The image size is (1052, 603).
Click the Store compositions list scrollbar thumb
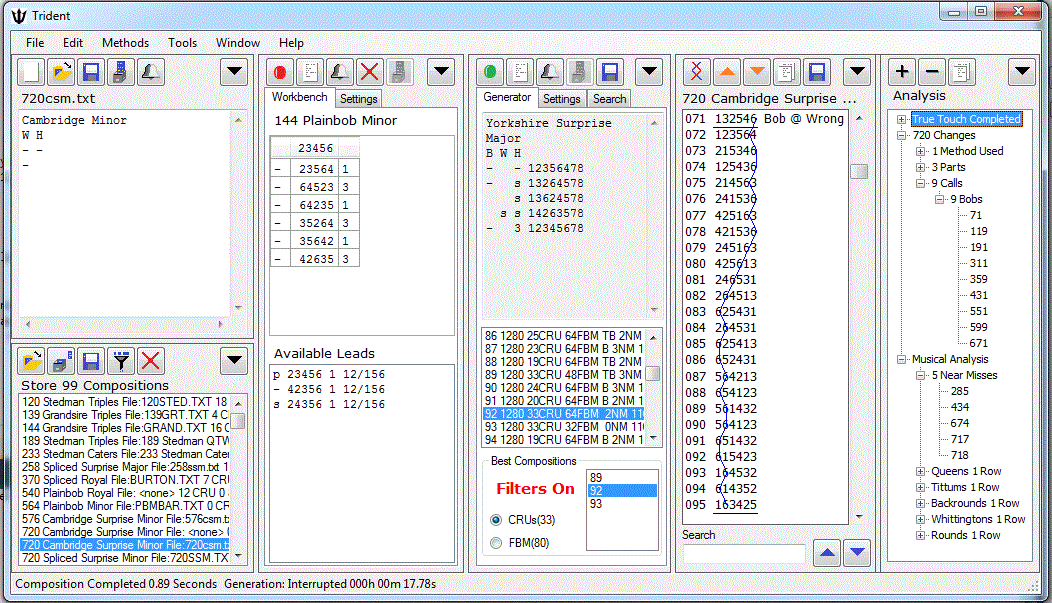[238, 421]
